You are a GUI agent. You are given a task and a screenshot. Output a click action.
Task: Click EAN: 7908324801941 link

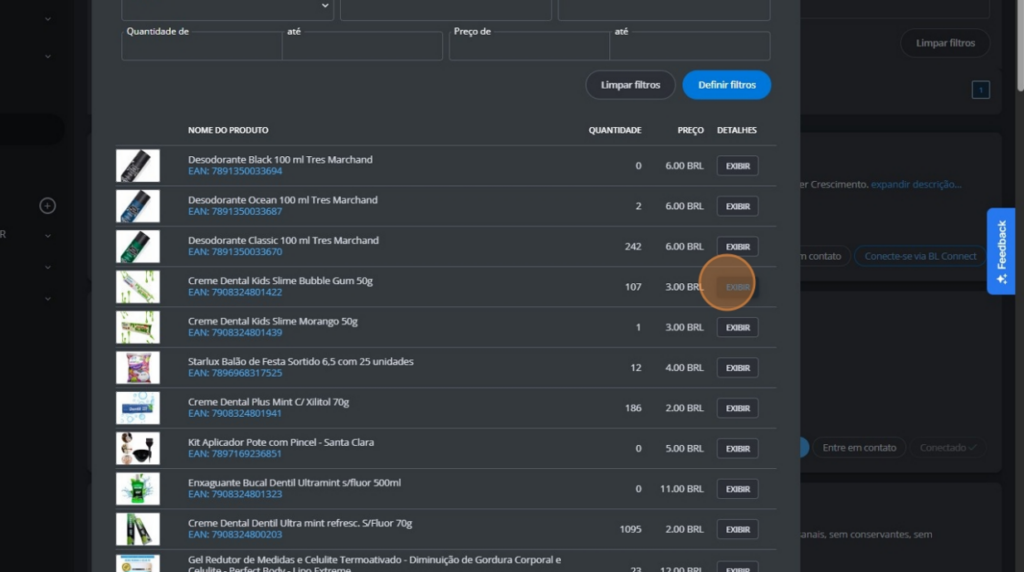tap(235, 413)
